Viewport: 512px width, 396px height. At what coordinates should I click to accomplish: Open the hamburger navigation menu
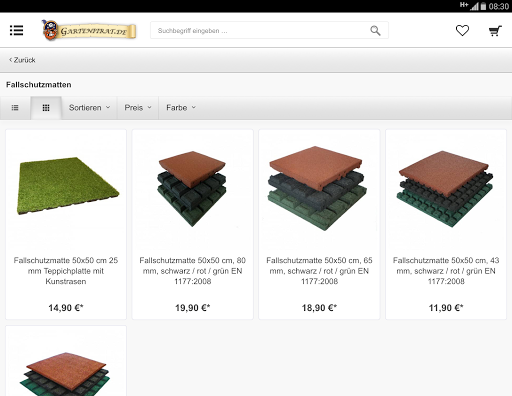(x=16, y=30)
